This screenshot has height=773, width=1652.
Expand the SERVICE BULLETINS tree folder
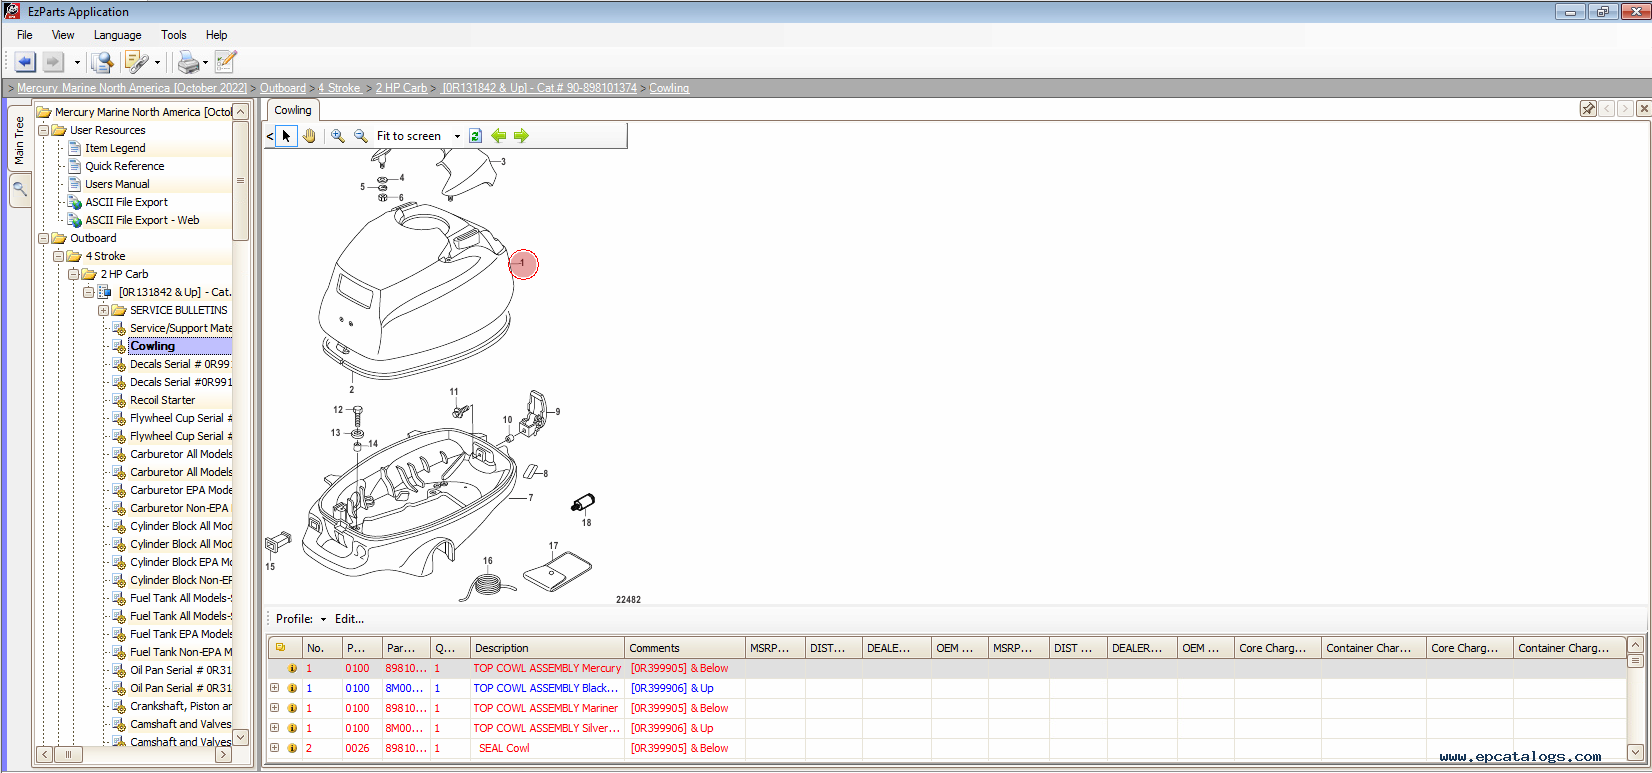pos(103,310)
